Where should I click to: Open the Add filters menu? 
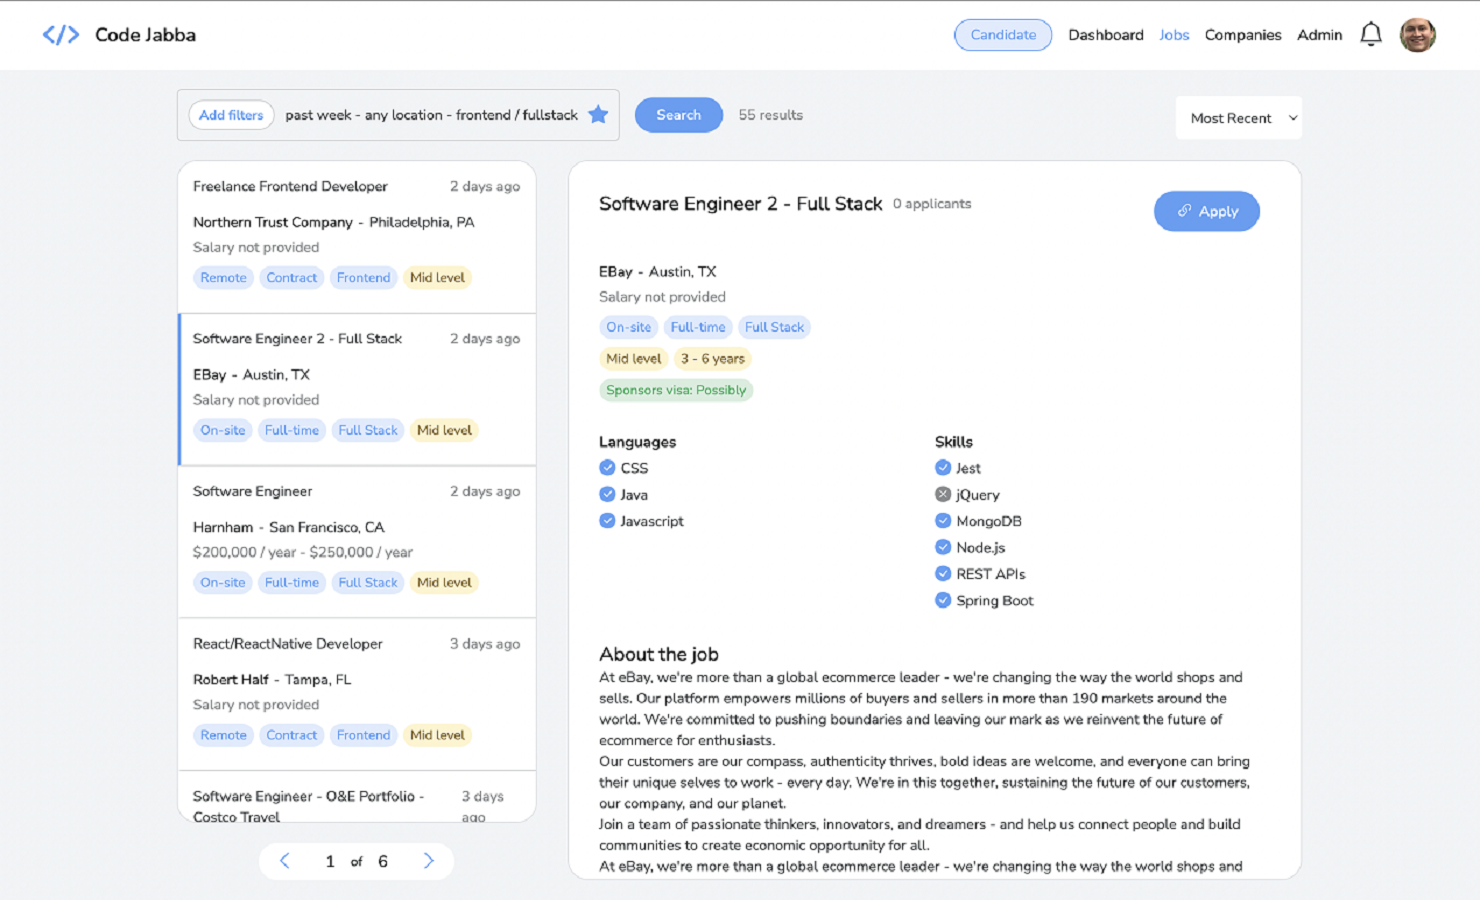231,115
